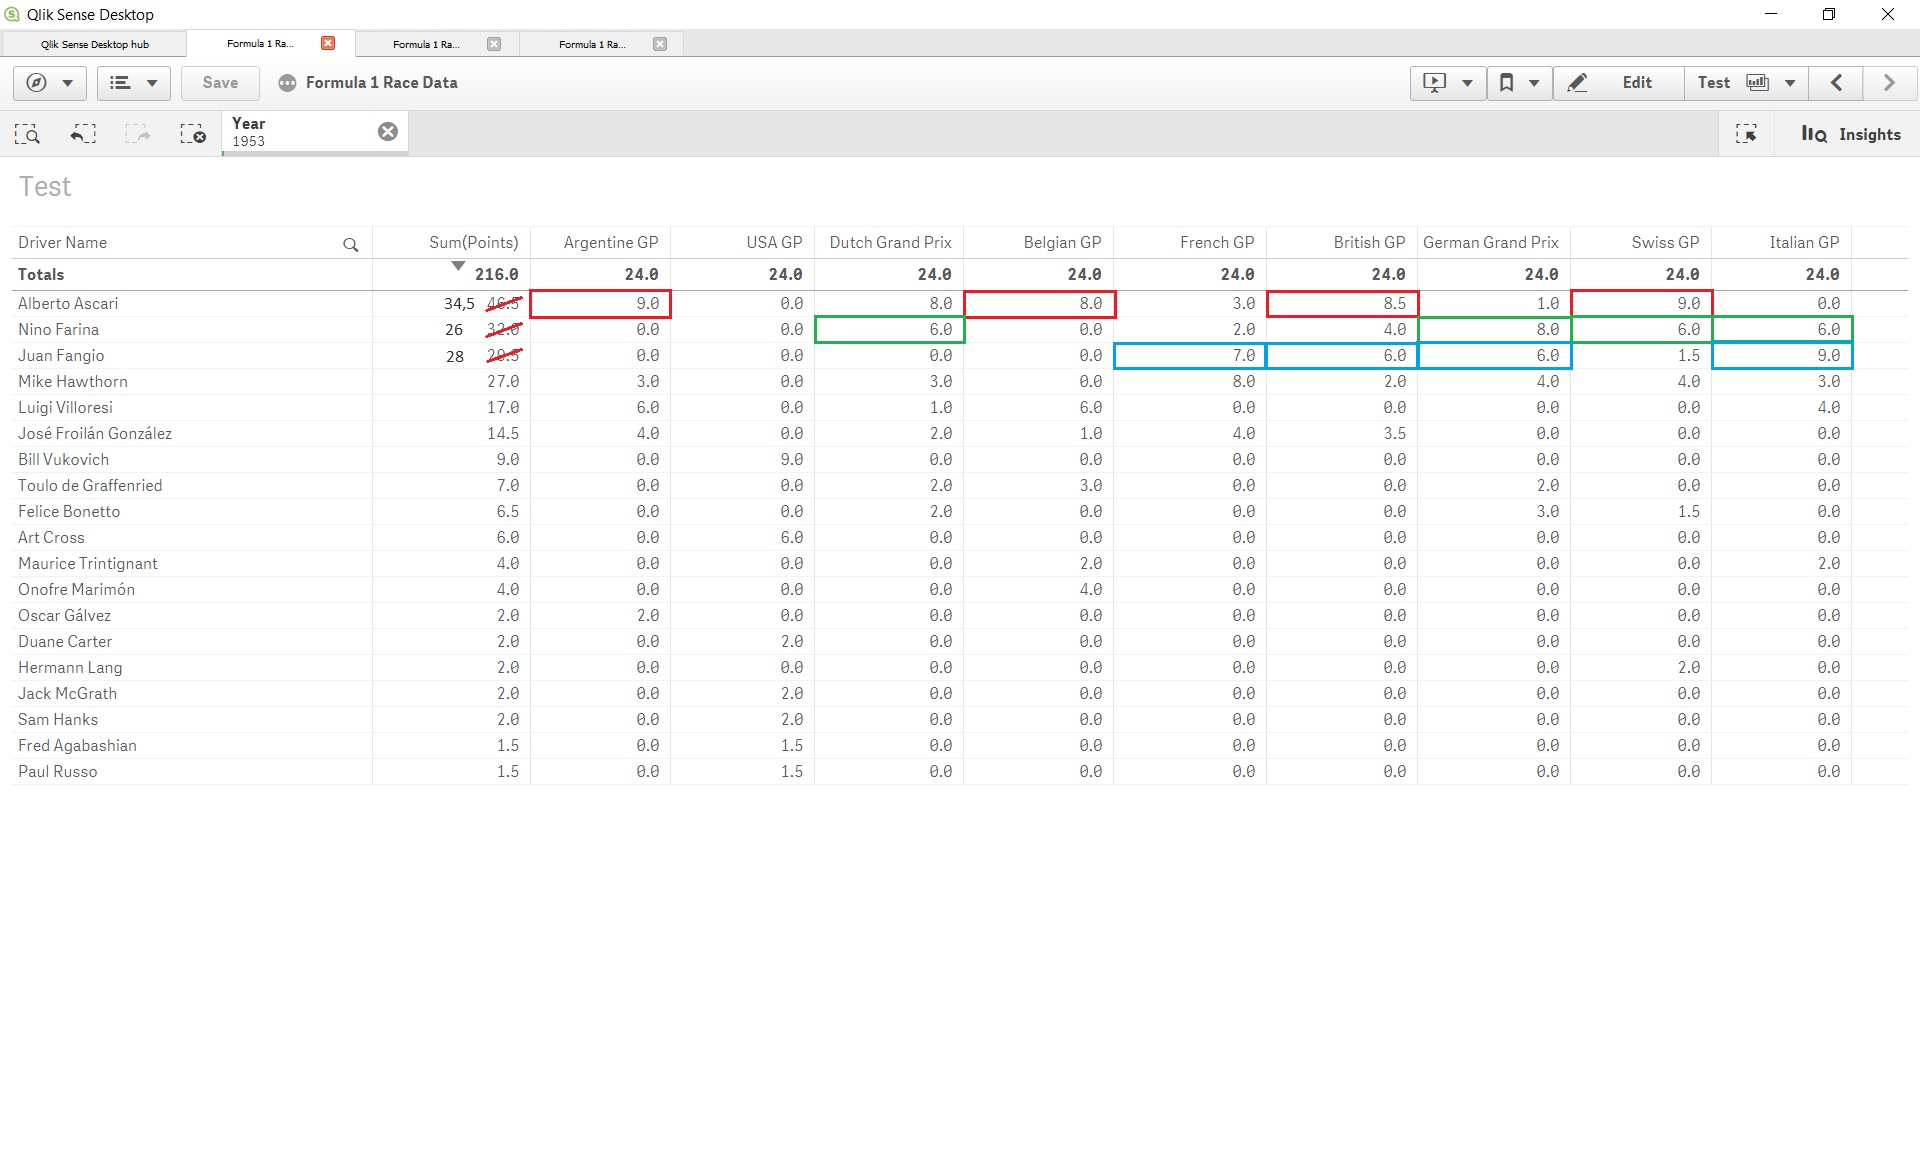Open the Bookmarks icon
Viewport: 1920px width, 1160px height.
[x=1506, y=83]
